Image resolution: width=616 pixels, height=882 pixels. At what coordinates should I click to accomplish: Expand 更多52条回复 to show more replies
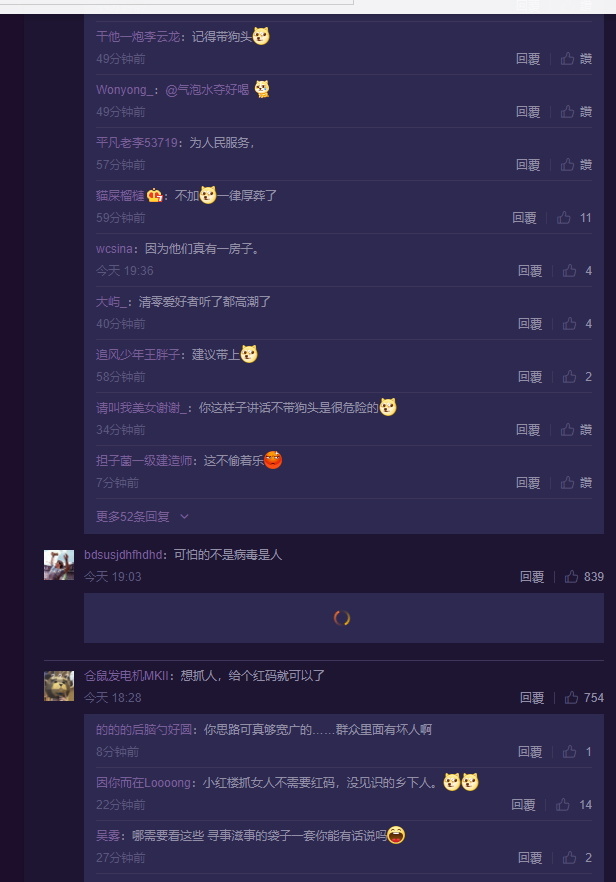(x=142, y=516)
